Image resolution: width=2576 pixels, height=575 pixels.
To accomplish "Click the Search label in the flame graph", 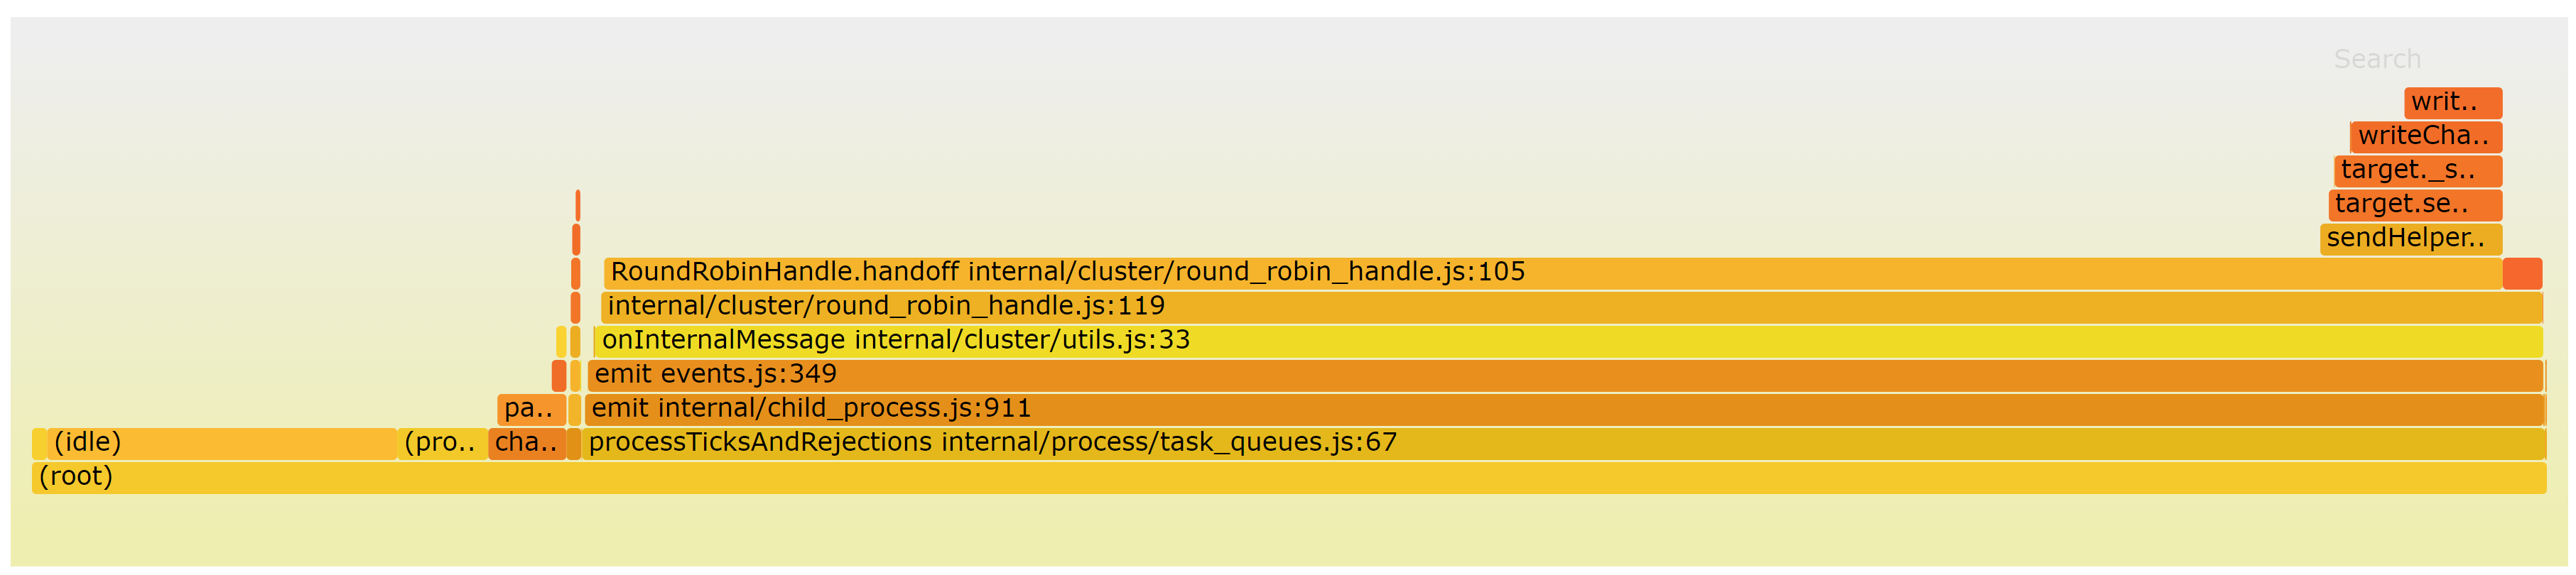I will click(2377, 59).
